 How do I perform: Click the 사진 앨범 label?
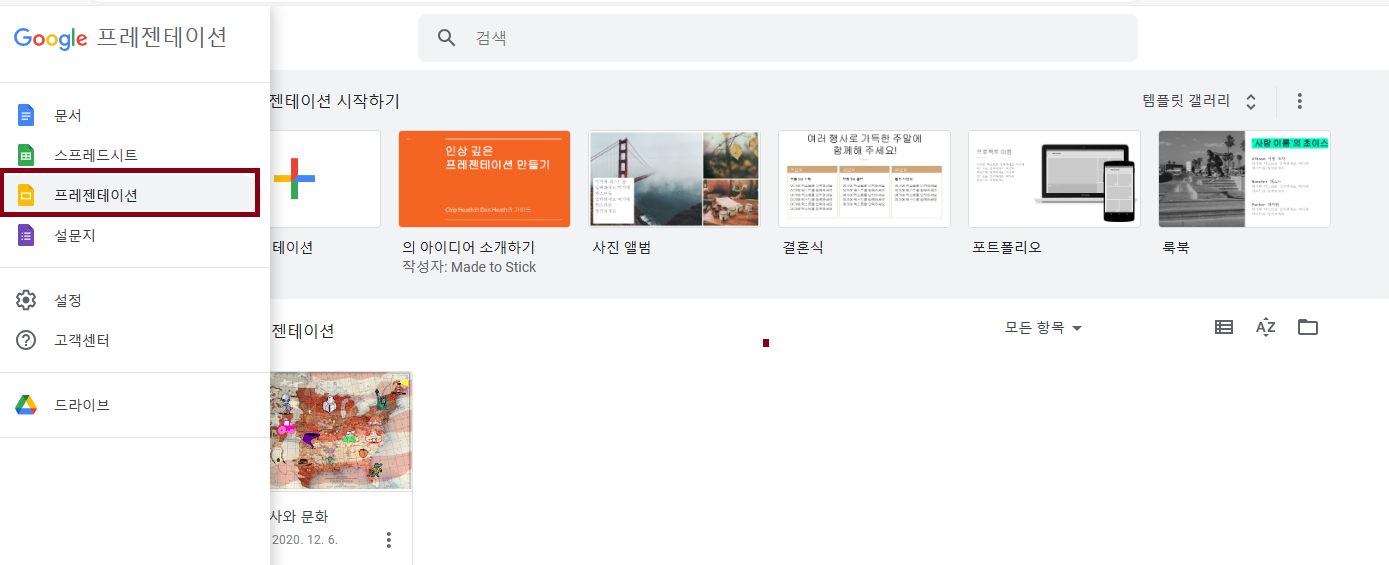coord(624,247)
